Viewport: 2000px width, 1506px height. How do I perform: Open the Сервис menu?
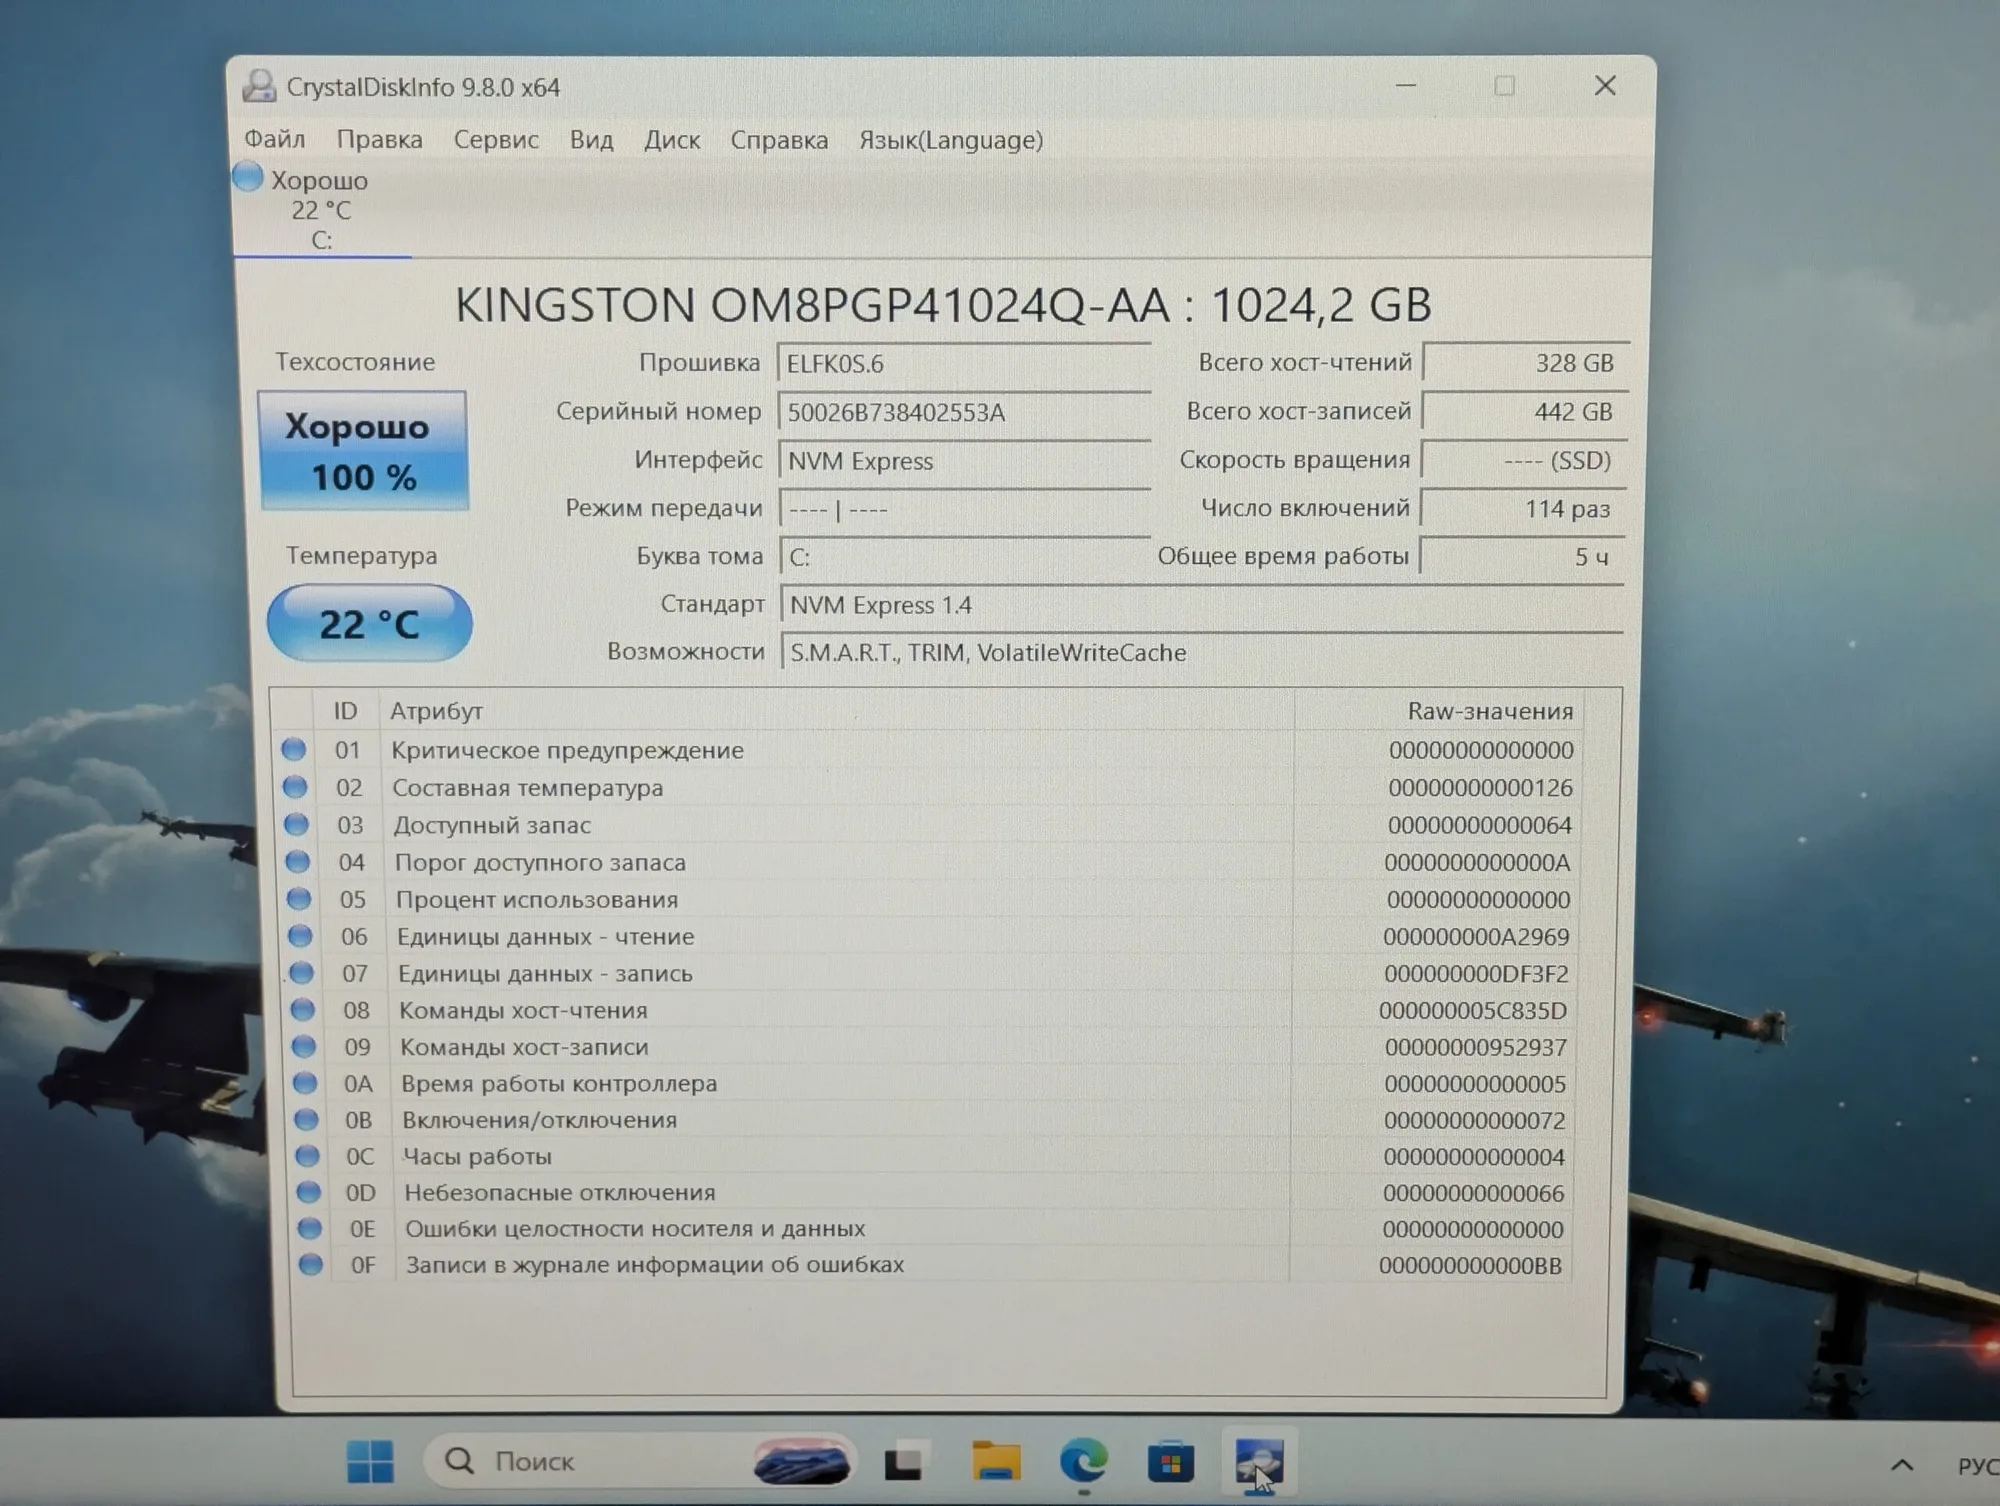tap(496, 140)
